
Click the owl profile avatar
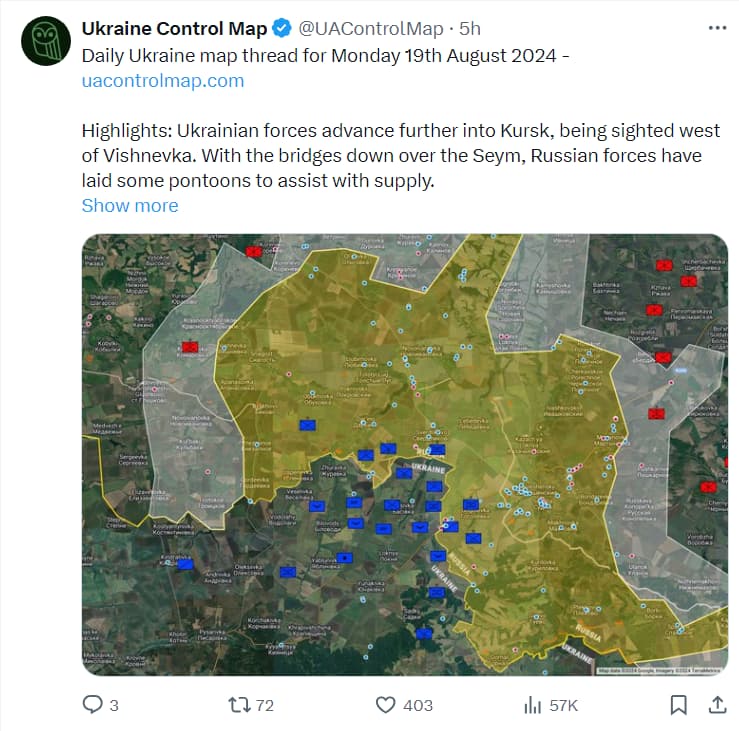point(46,41)
